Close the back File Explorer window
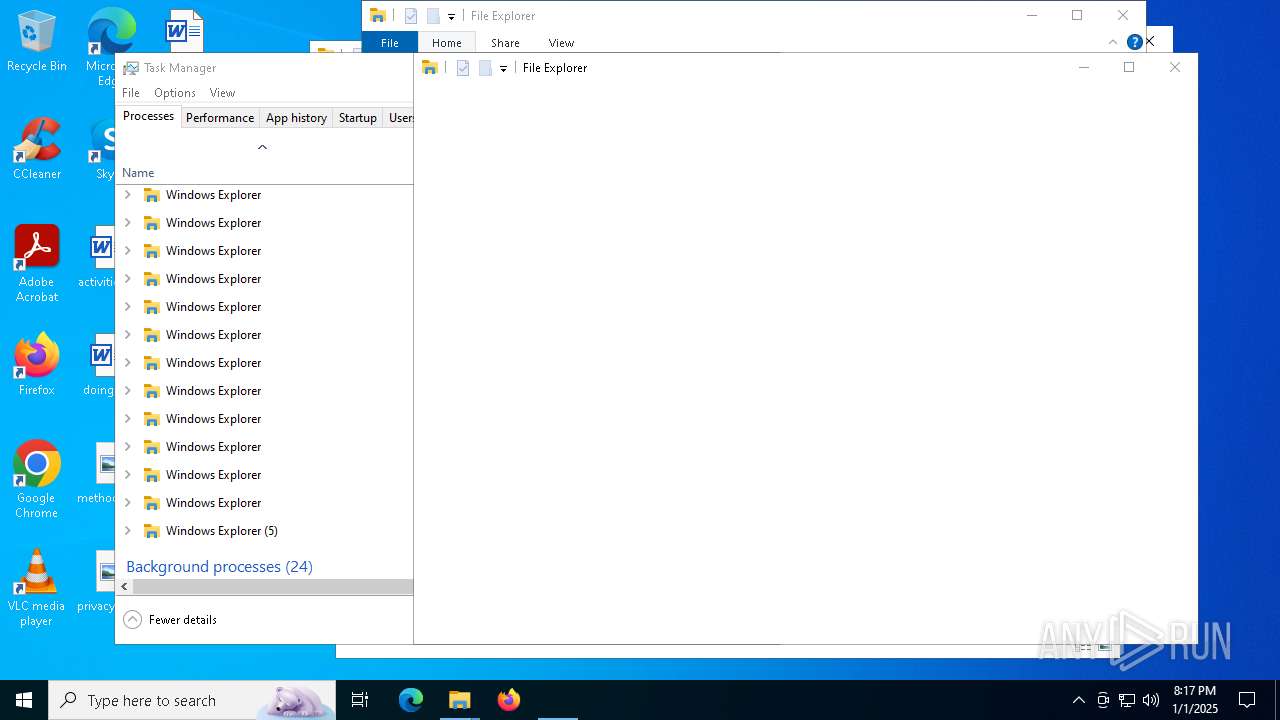 click(1123, 15)
